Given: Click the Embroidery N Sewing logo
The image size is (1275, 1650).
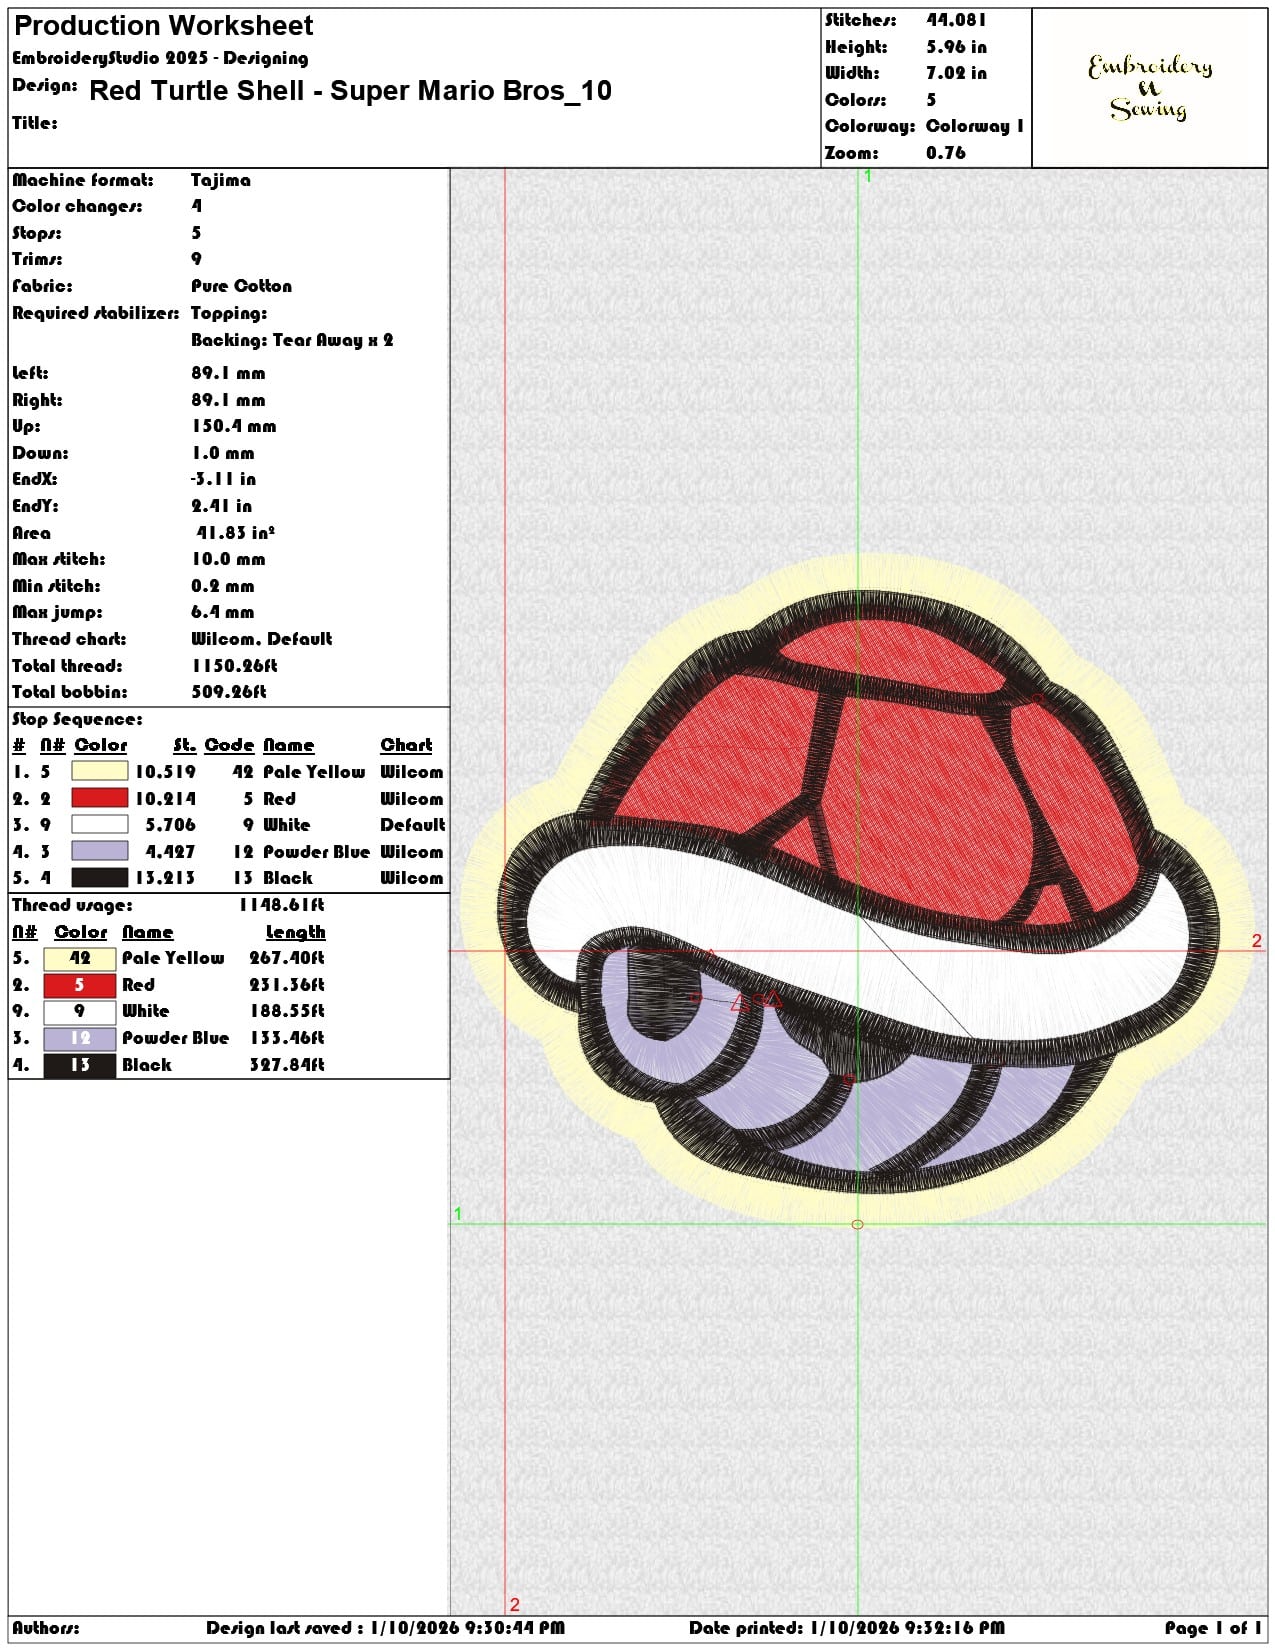Looking at the screenshot, I should [1150, 88].
